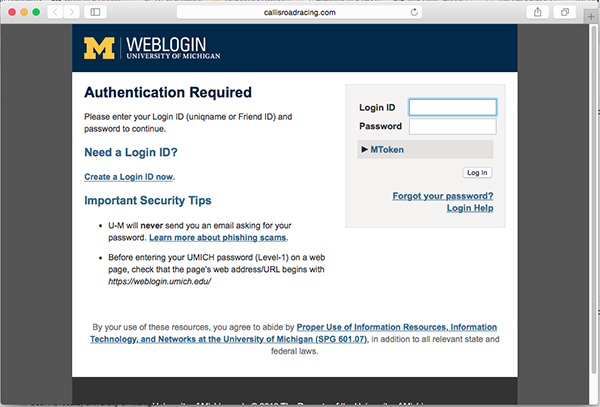The height and width of the screenshot is (407, 600).
Task: Show all tabs overview icon
Action: (564, 12)
